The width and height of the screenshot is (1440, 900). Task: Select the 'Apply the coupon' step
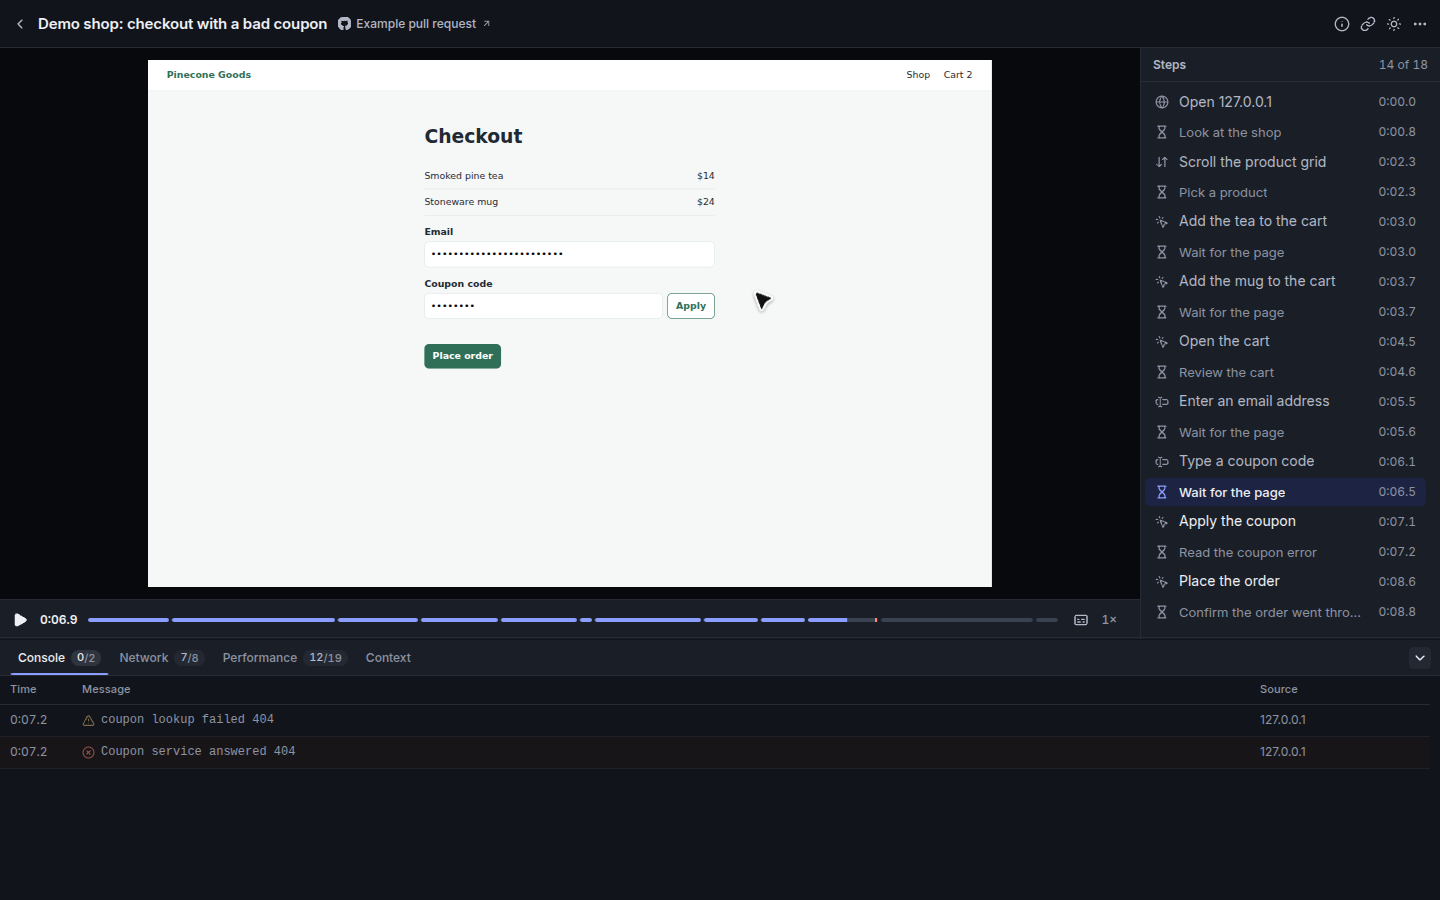pyautogui.click(x=1285, y=522)
